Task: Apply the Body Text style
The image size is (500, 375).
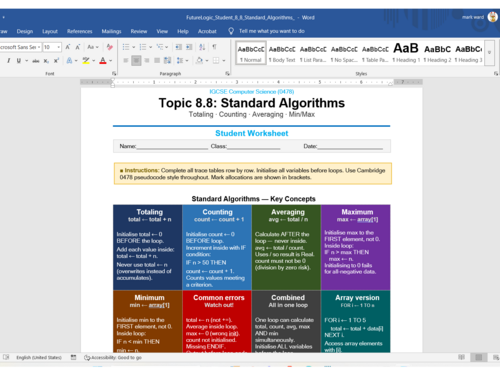Action: 282,53
